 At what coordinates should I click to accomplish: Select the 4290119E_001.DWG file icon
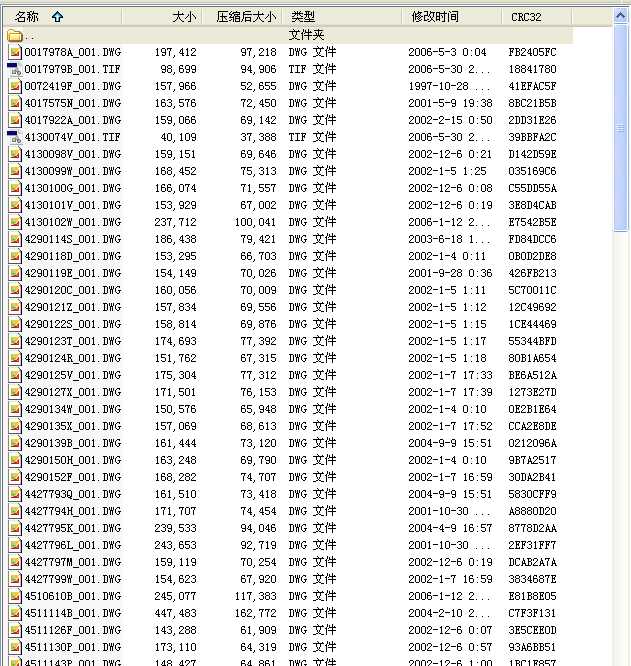pyautogui.click(x=15, y=273)
